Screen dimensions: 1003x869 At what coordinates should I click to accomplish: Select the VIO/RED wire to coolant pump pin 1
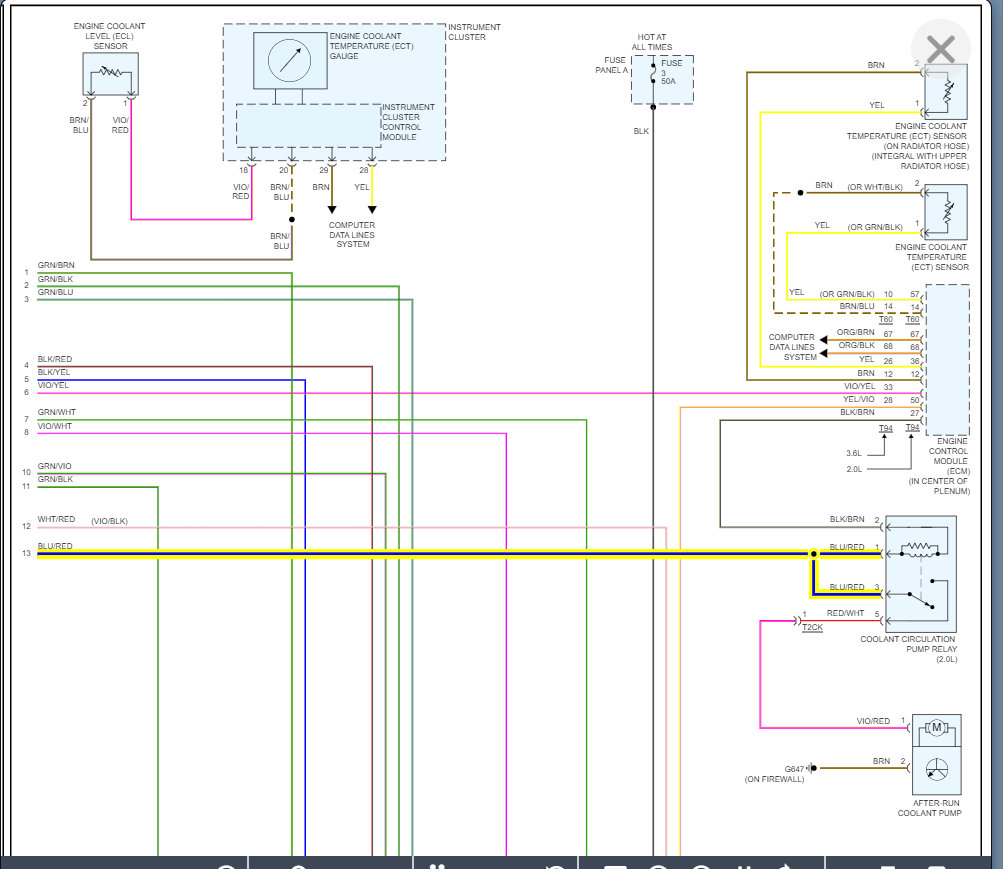(834, 728)
